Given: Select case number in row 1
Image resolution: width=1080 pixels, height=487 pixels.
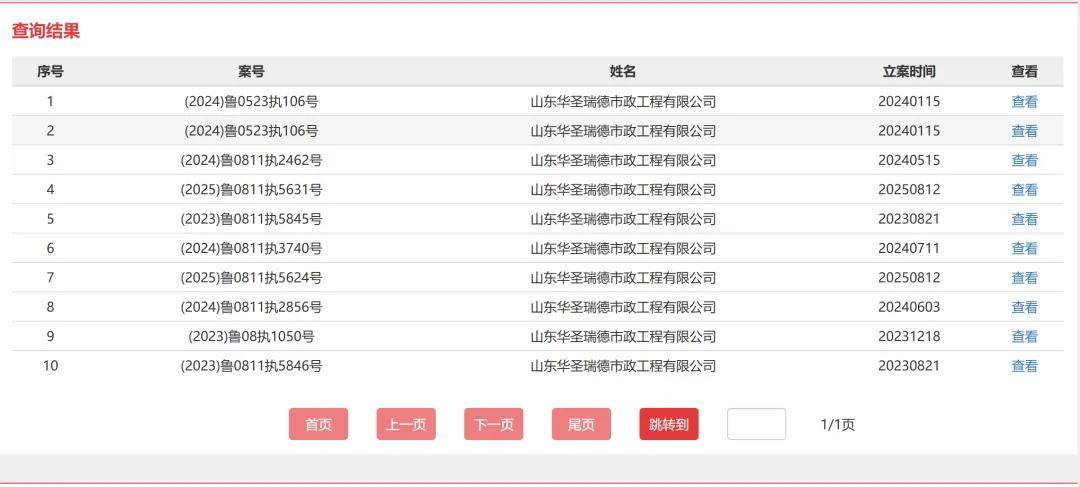Looking at the screenshot, I should point(251,102).
